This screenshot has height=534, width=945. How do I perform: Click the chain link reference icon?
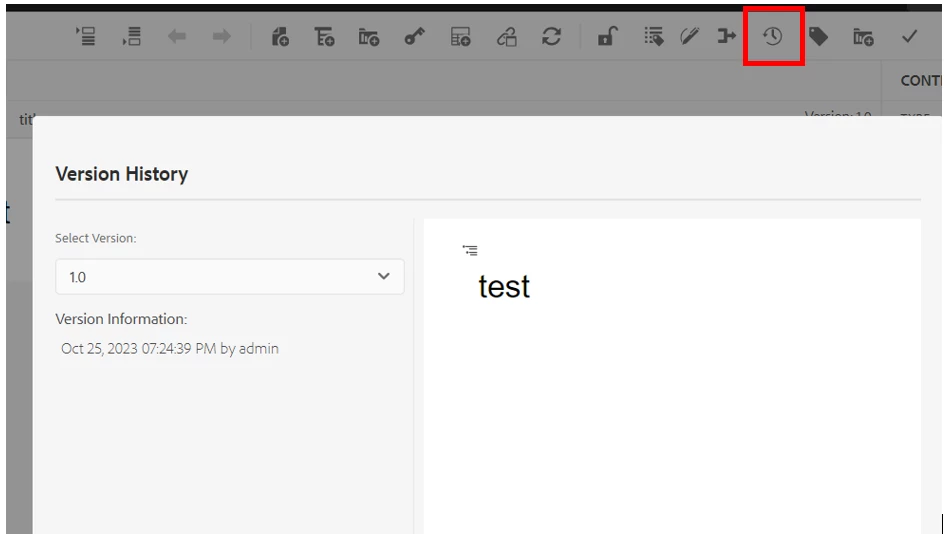tap(506, 37)
